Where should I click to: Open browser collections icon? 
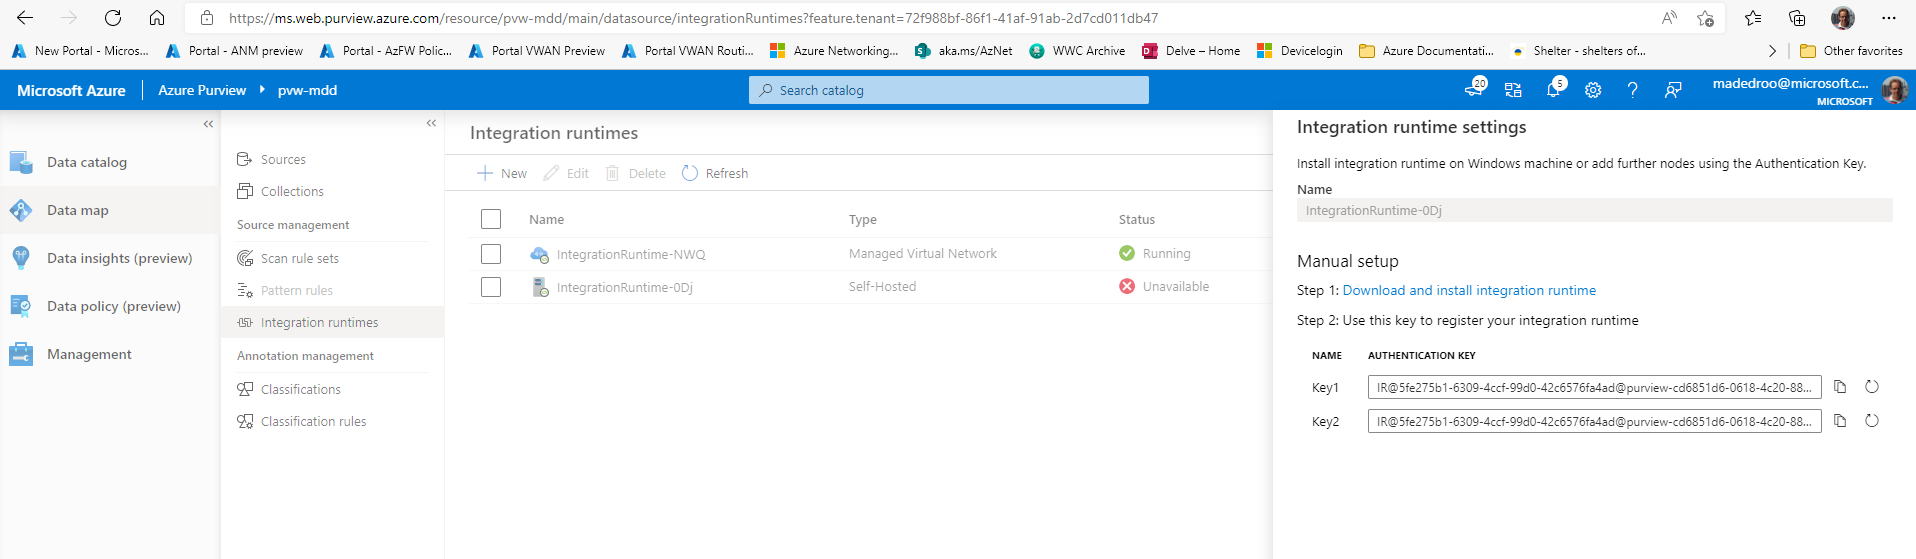[x=1797, y=18]
